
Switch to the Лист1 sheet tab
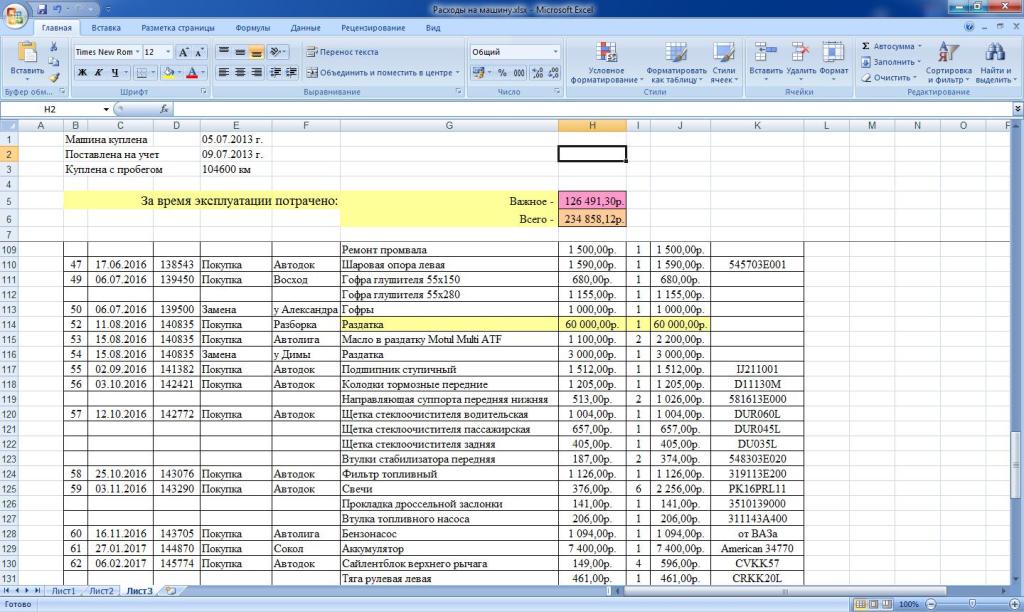[x=63, y=591]
